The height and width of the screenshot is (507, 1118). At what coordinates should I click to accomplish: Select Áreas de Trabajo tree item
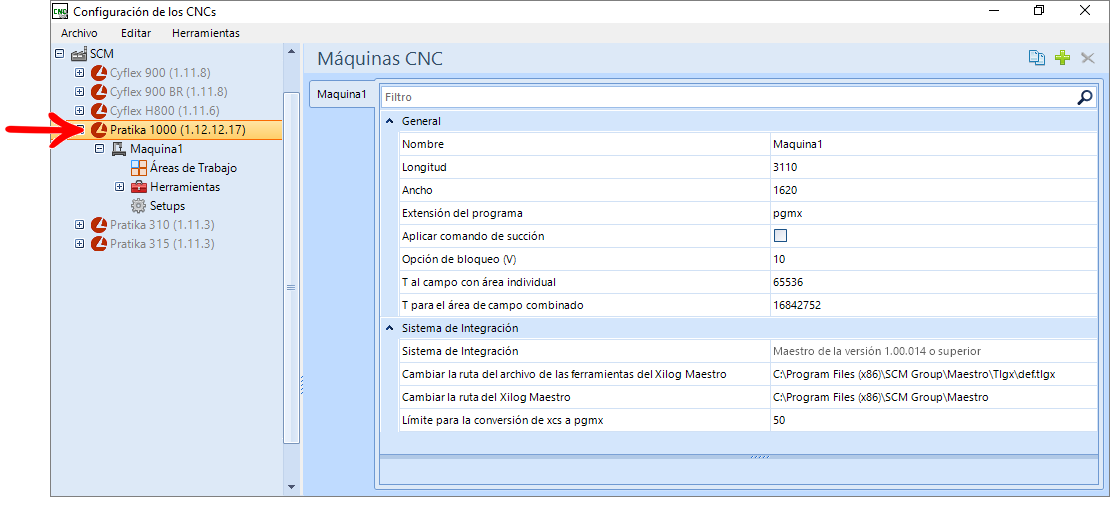(193, 168)
